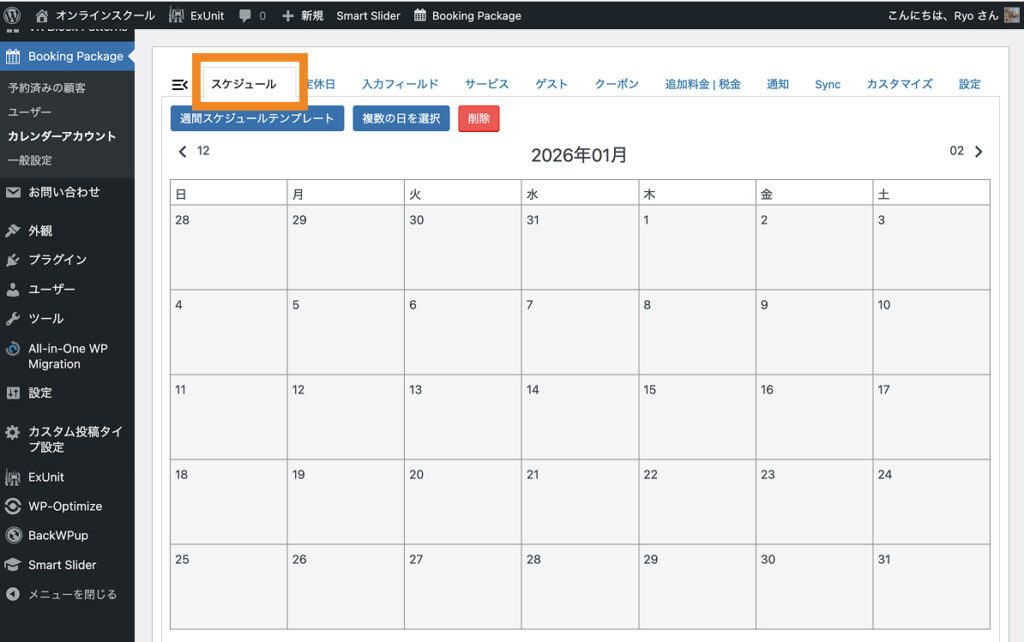Click the hamburger menu icon beside スケジュール tab
This screenshot has width=1024, height=642.
(180, 85)
